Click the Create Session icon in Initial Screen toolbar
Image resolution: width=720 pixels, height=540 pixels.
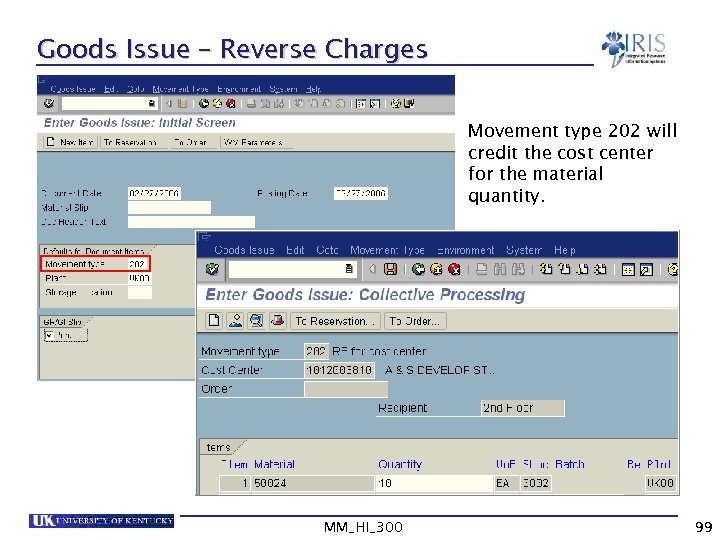click(x=361, y=104)
